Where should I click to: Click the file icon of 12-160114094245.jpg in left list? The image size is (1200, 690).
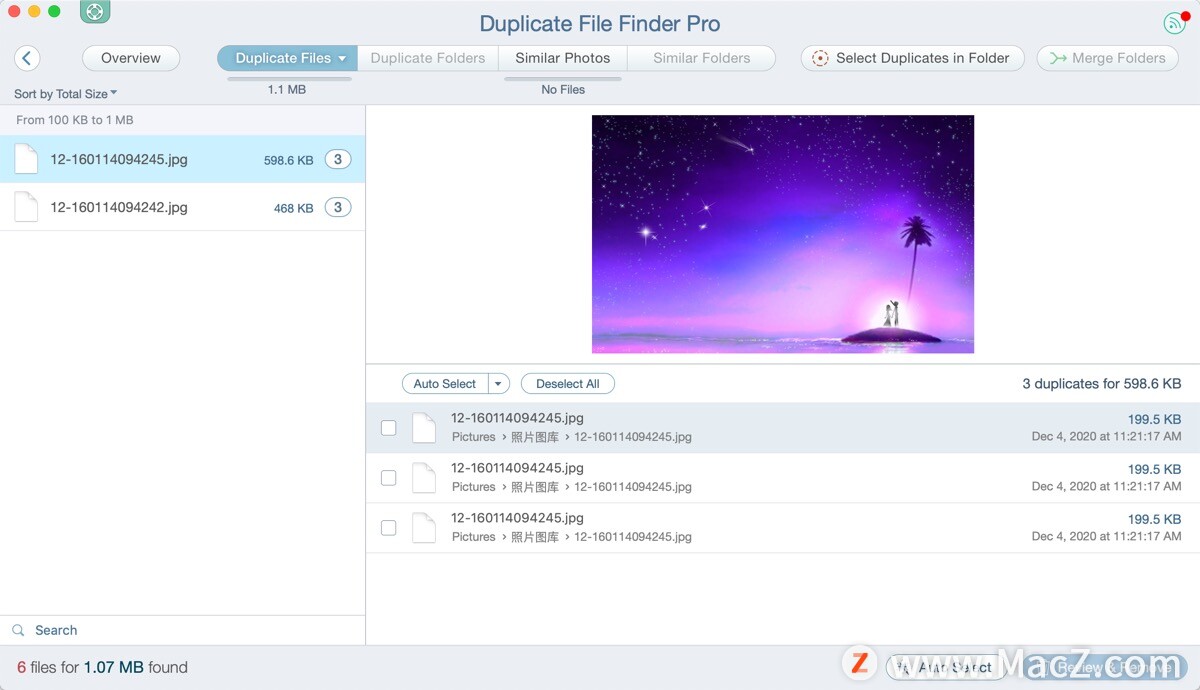[26, 159]
